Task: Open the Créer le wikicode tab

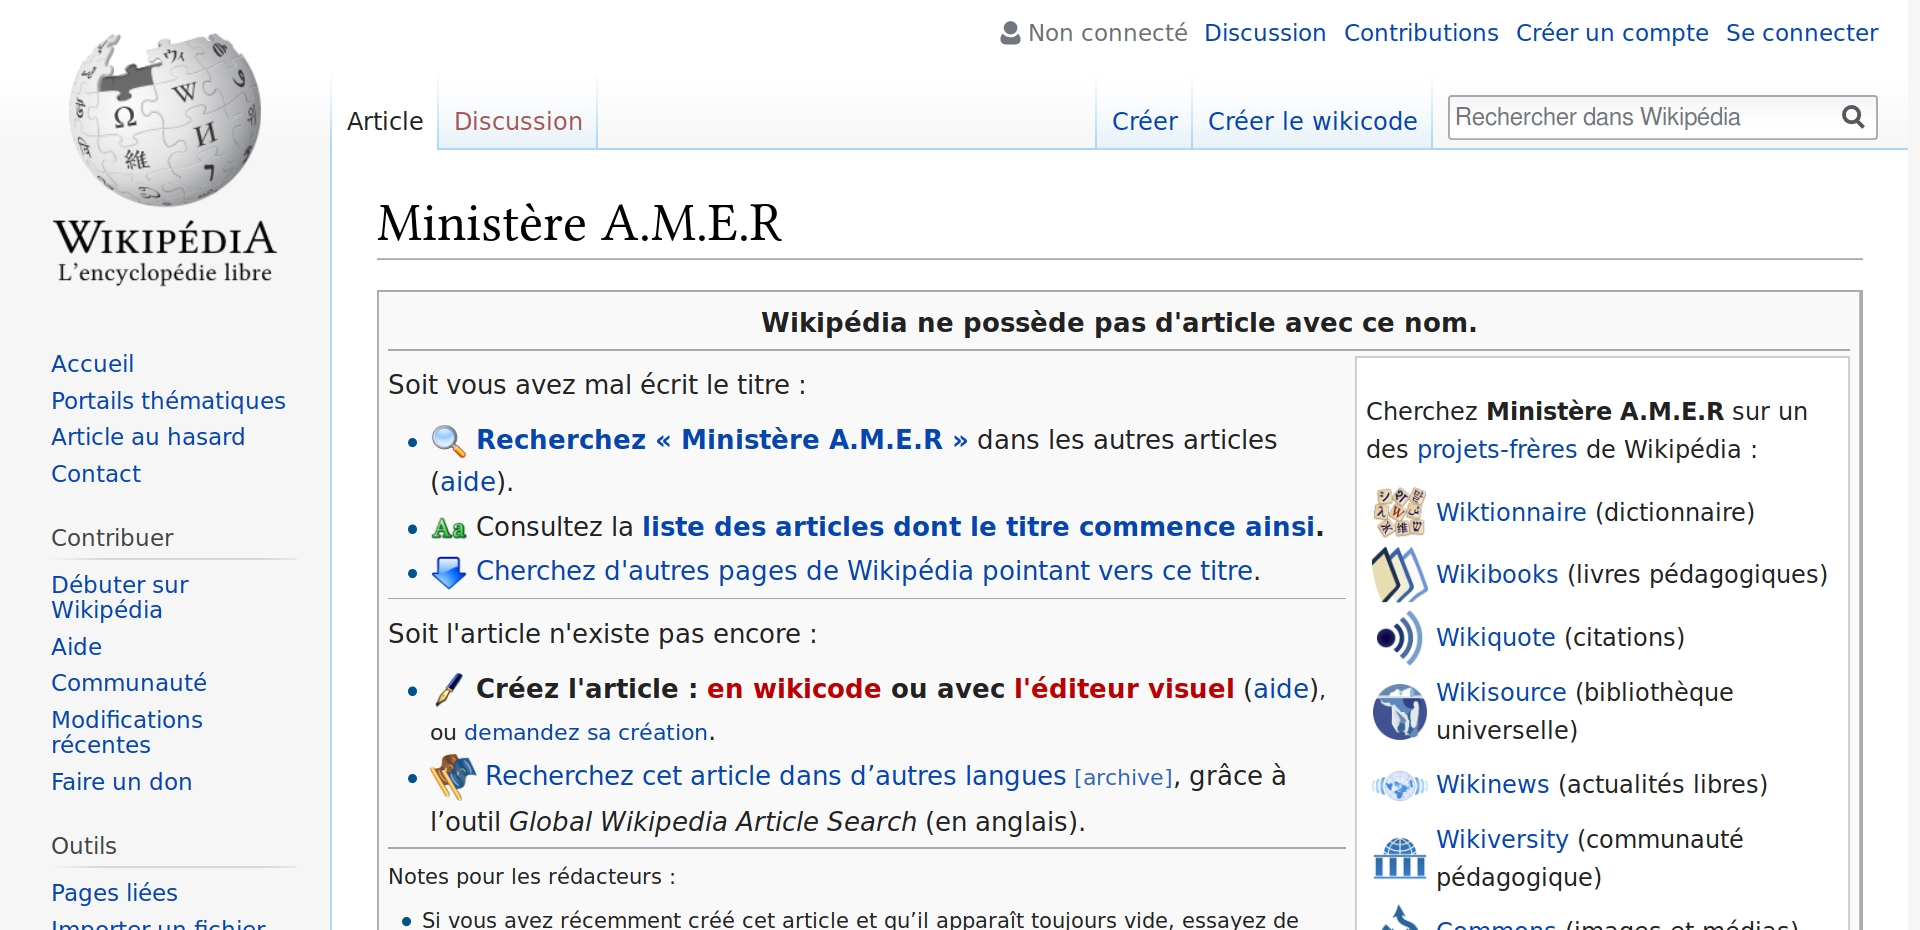Action: click(1312, 121)
